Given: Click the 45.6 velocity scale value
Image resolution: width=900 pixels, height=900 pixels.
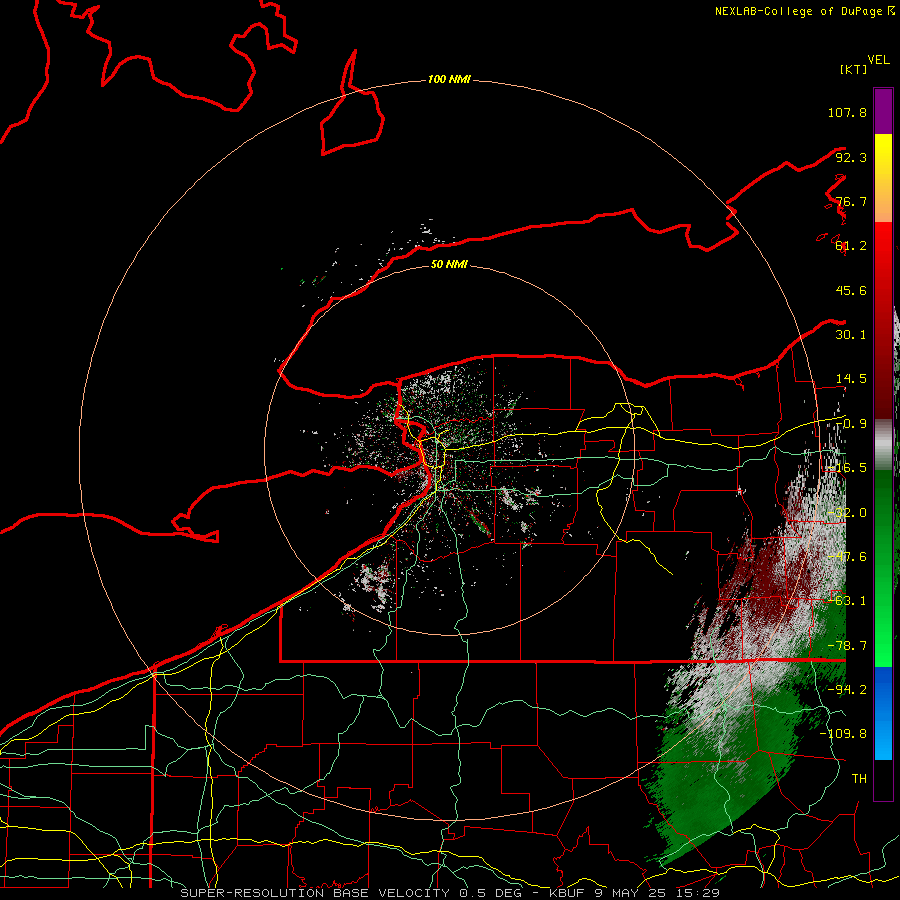Looking at the screenshot, I should 851,290.
